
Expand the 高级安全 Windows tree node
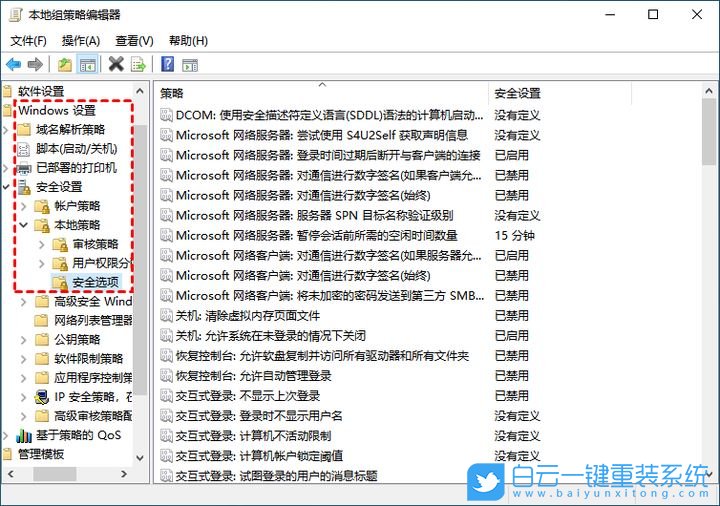[24, 302]
